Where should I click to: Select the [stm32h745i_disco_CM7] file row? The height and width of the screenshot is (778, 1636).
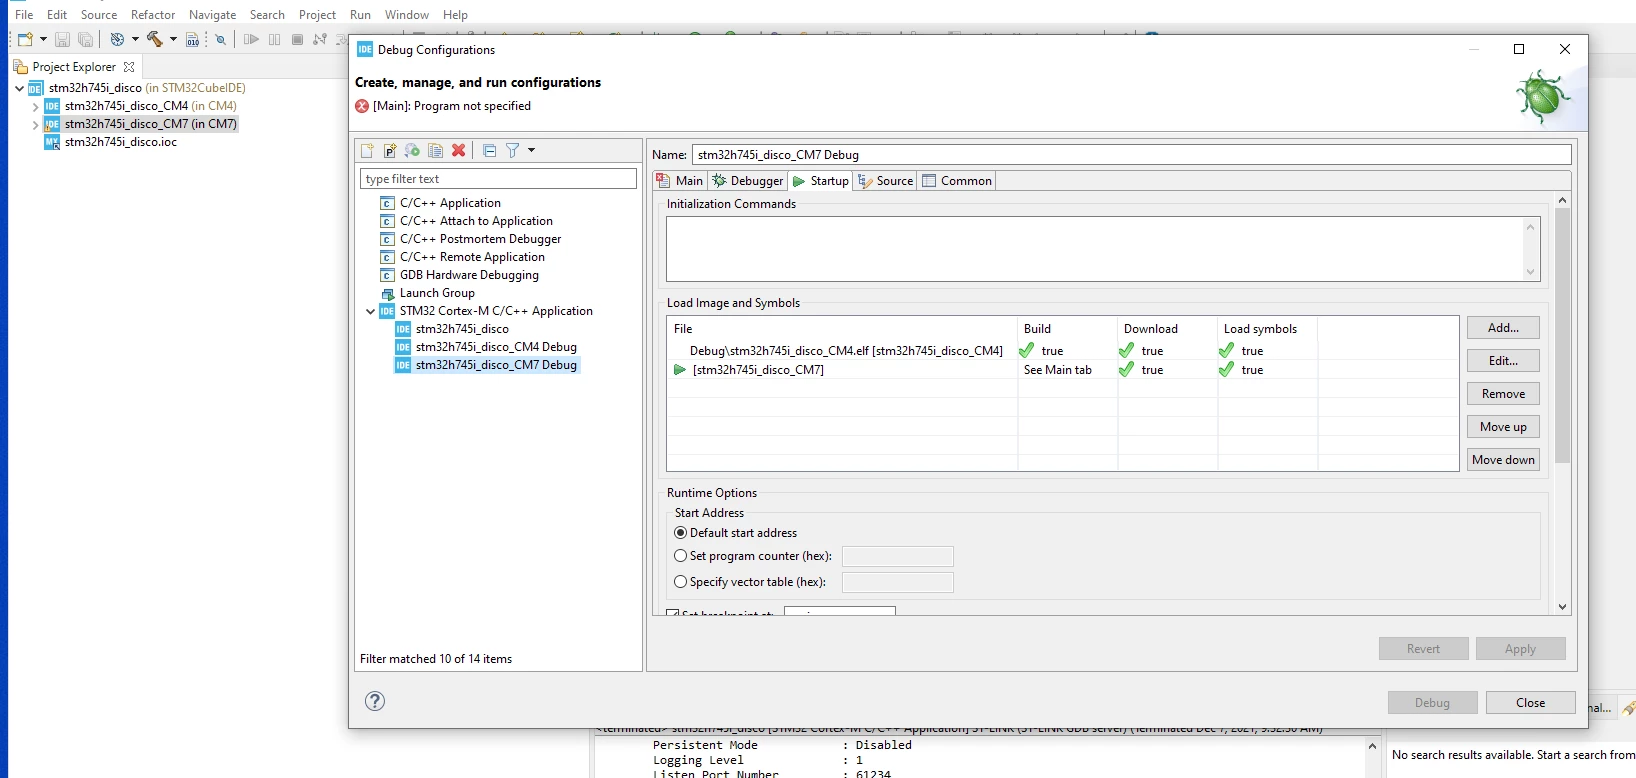point(1062,370)
